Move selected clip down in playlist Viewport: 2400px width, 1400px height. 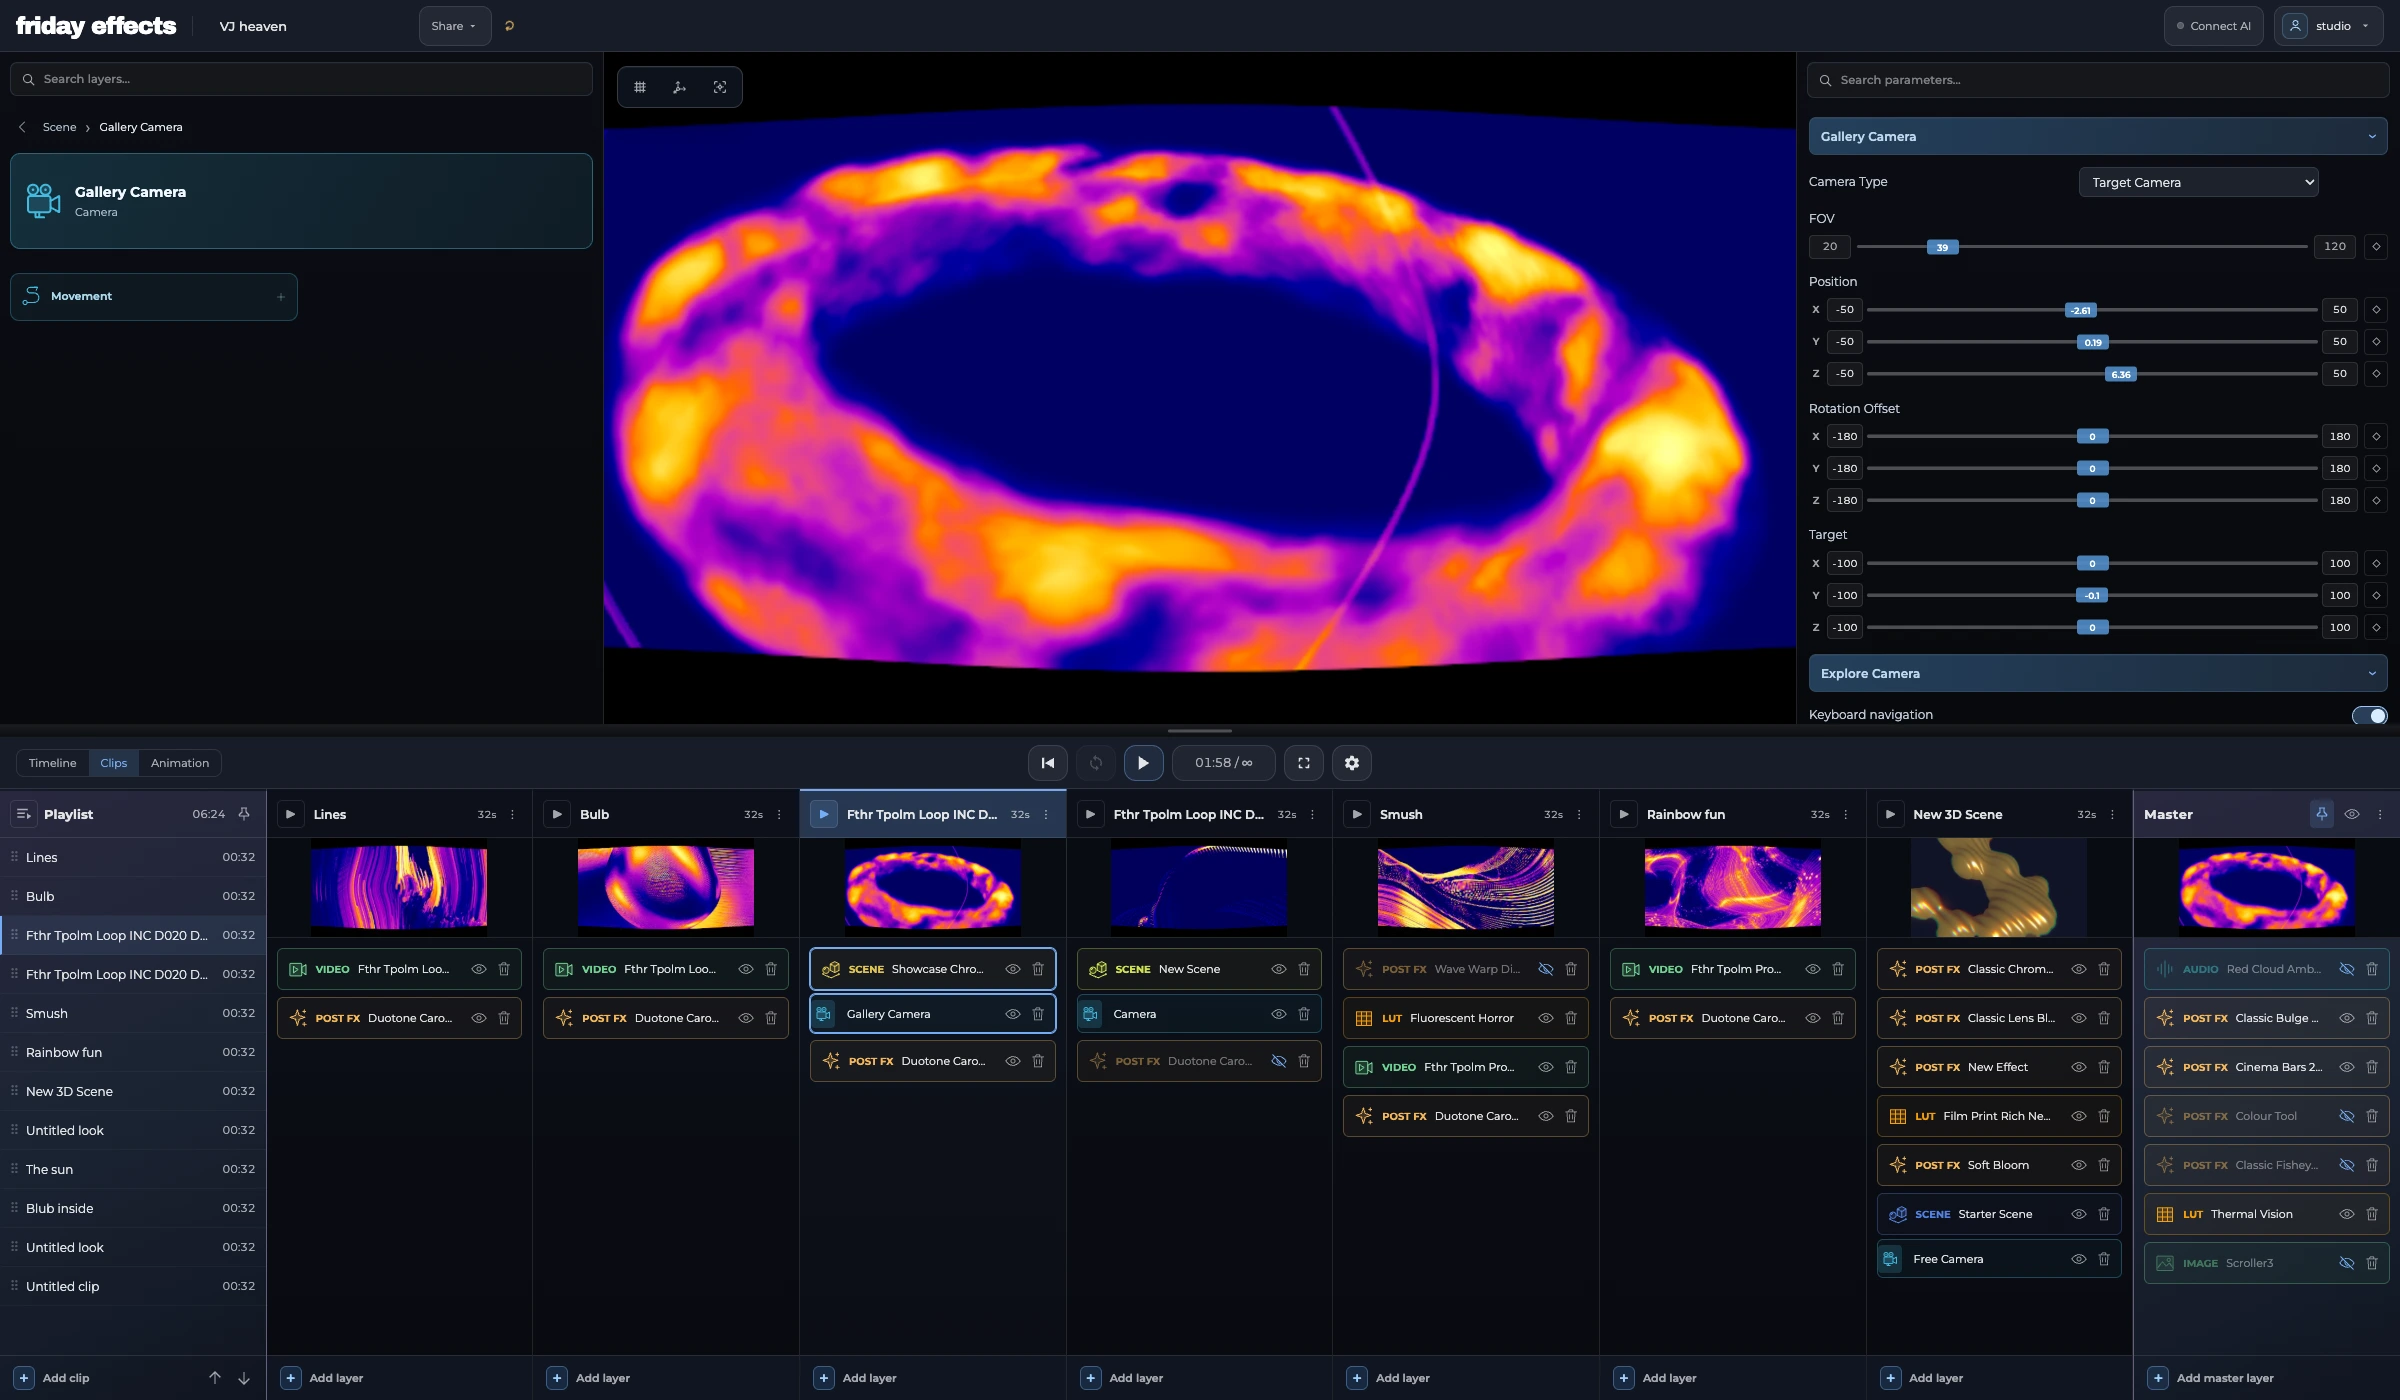pos(244,1378)
